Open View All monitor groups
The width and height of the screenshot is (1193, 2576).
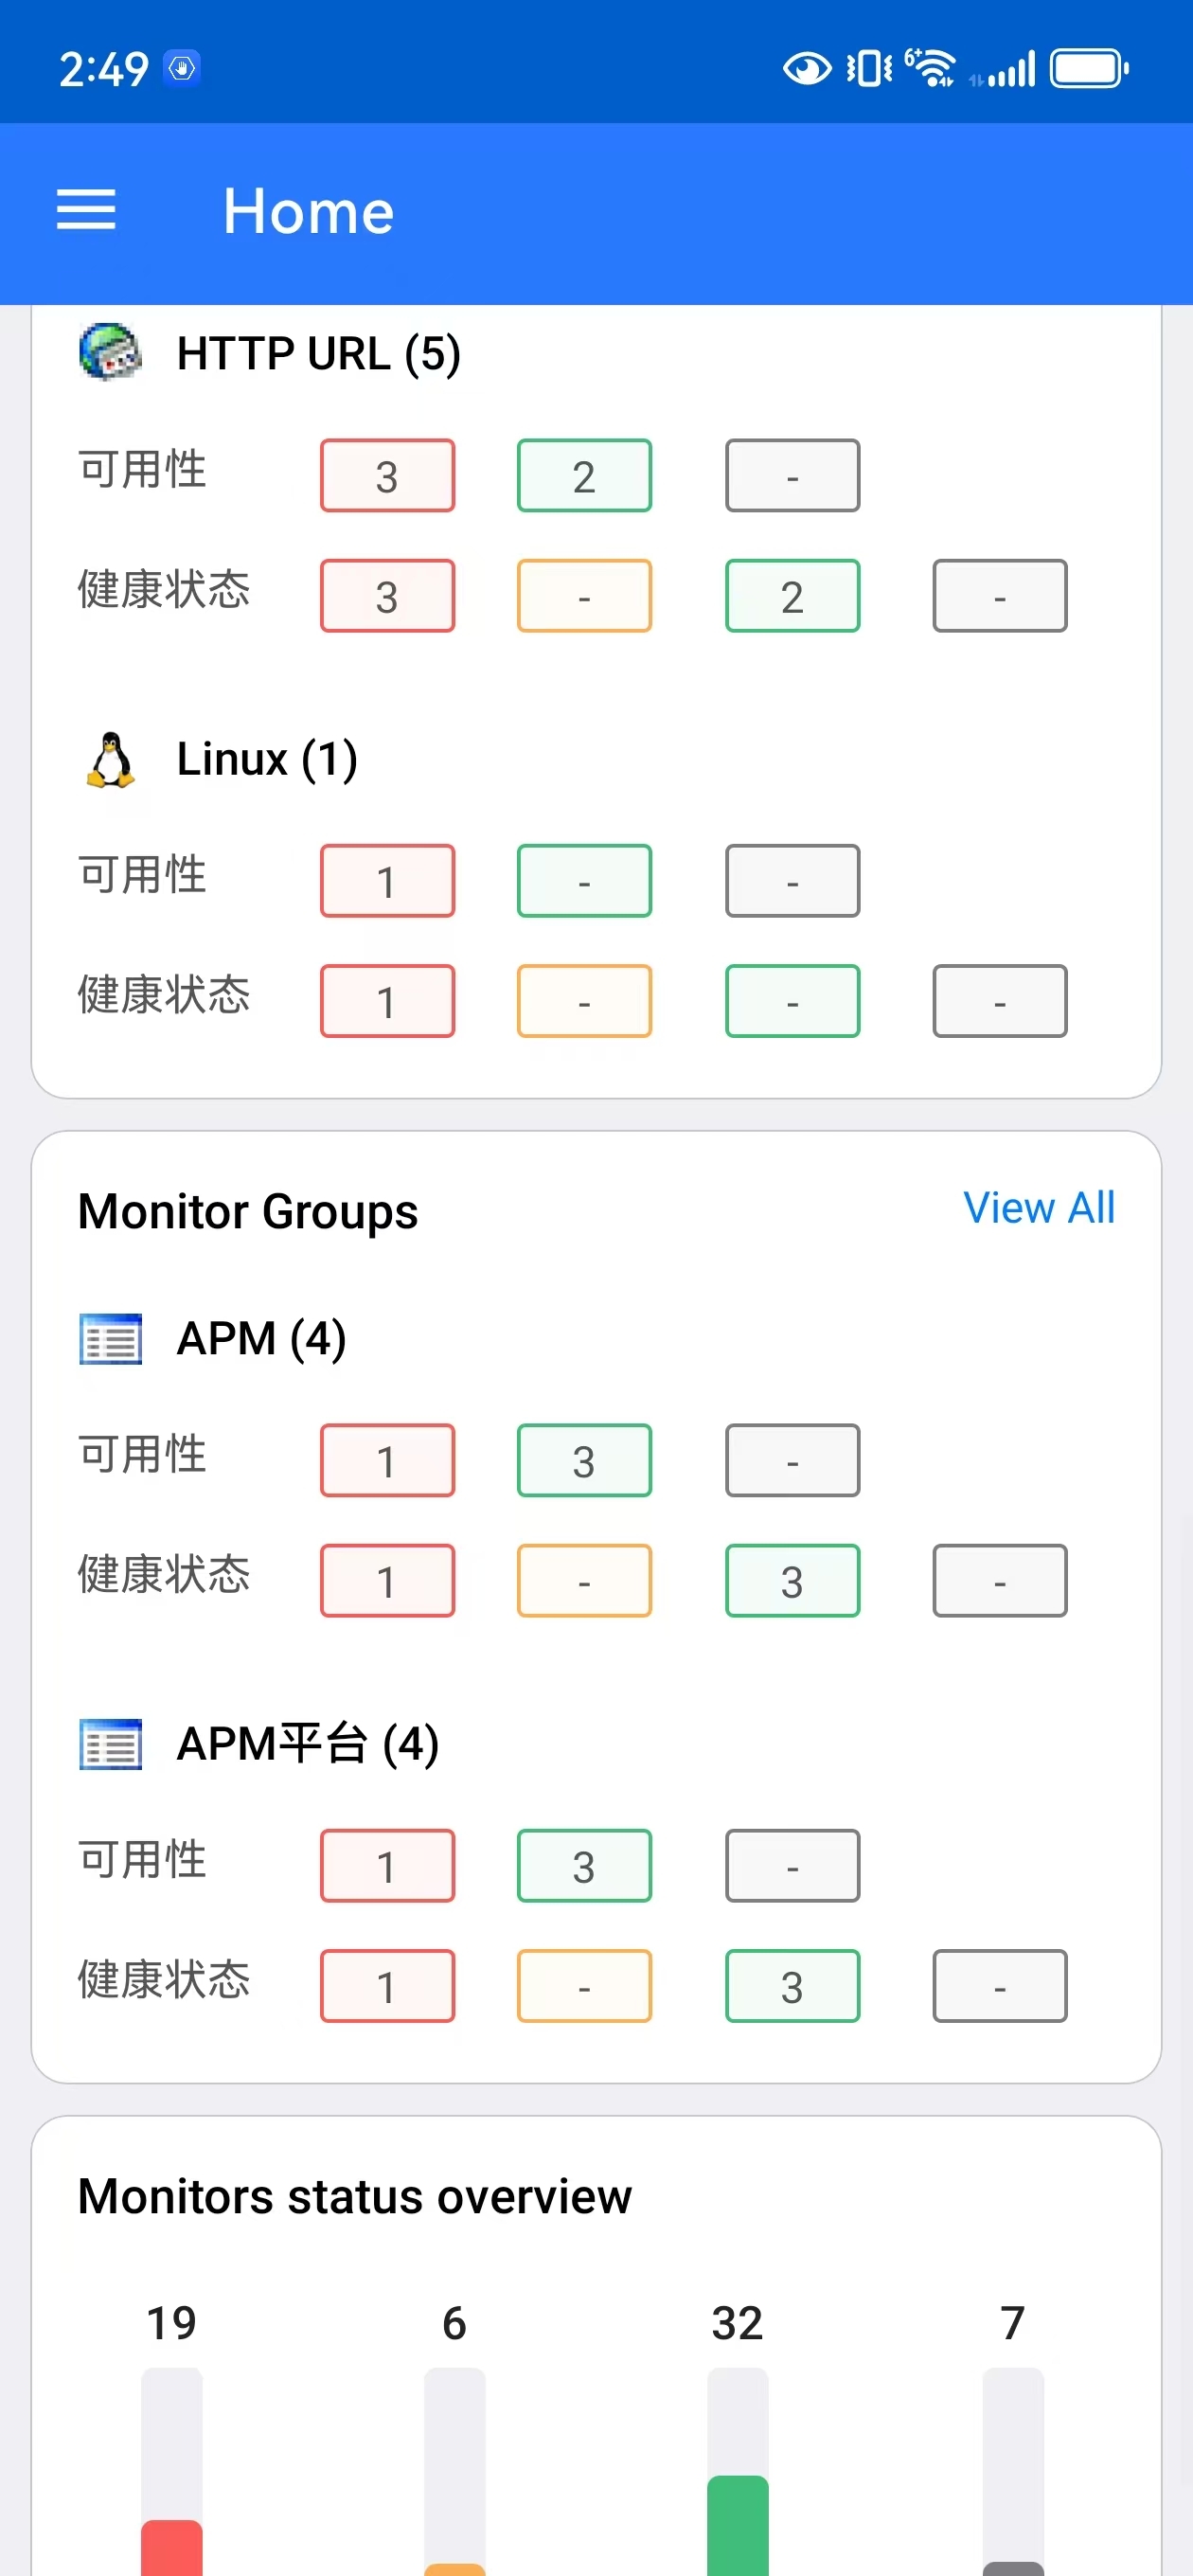coord(1038,1208)
